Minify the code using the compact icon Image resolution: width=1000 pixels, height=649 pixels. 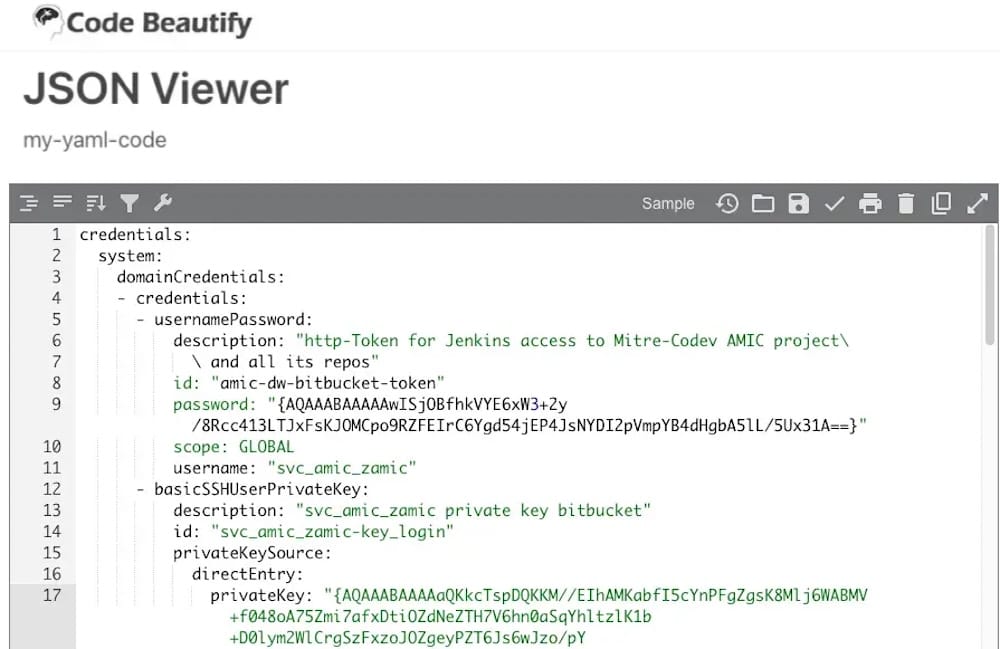tap(62, 203)
